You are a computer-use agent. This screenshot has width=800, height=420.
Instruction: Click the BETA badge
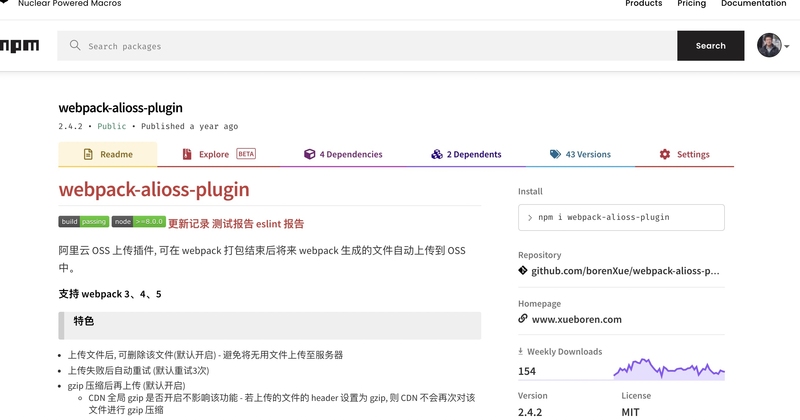tap(246, 154)
